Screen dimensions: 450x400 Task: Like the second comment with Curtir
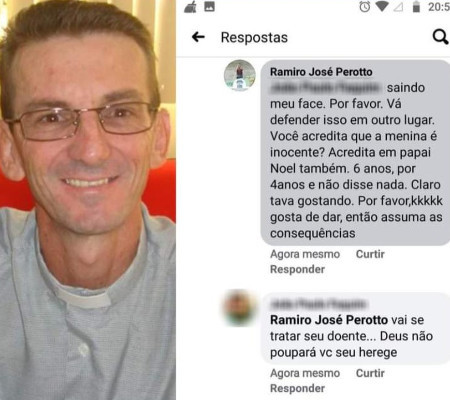(370, 373)
